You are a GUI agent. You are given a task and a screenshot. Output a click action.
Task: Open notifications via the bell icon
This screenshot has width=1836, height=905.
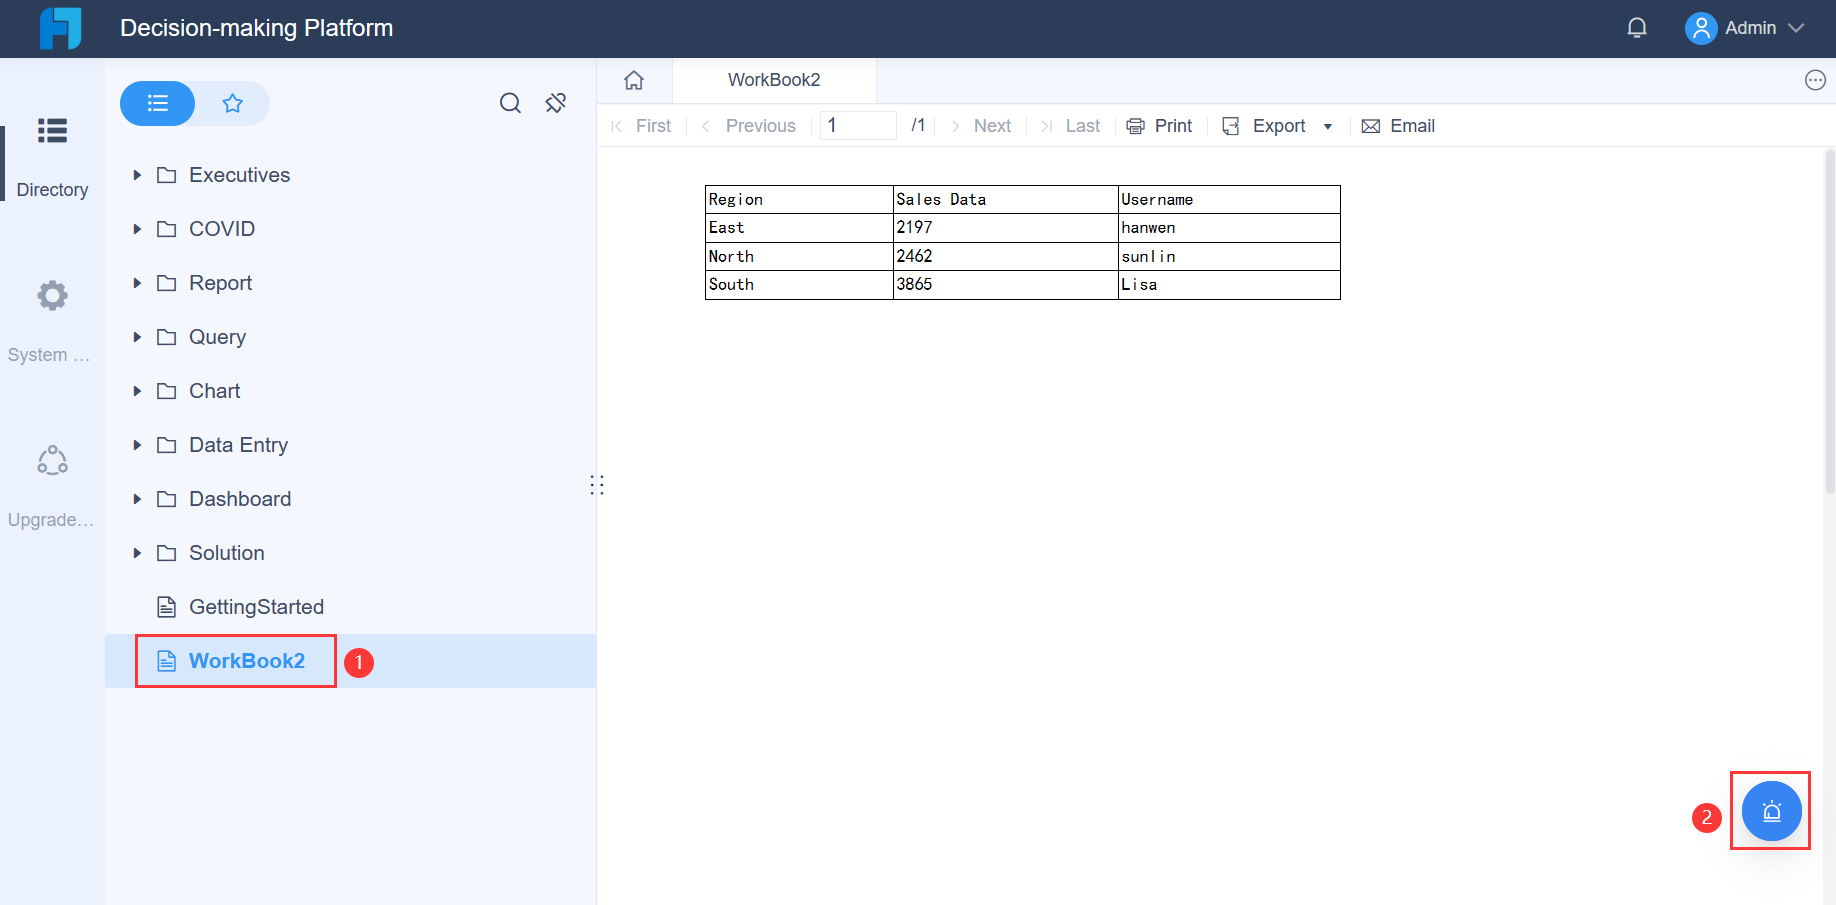pos(1637,27)
